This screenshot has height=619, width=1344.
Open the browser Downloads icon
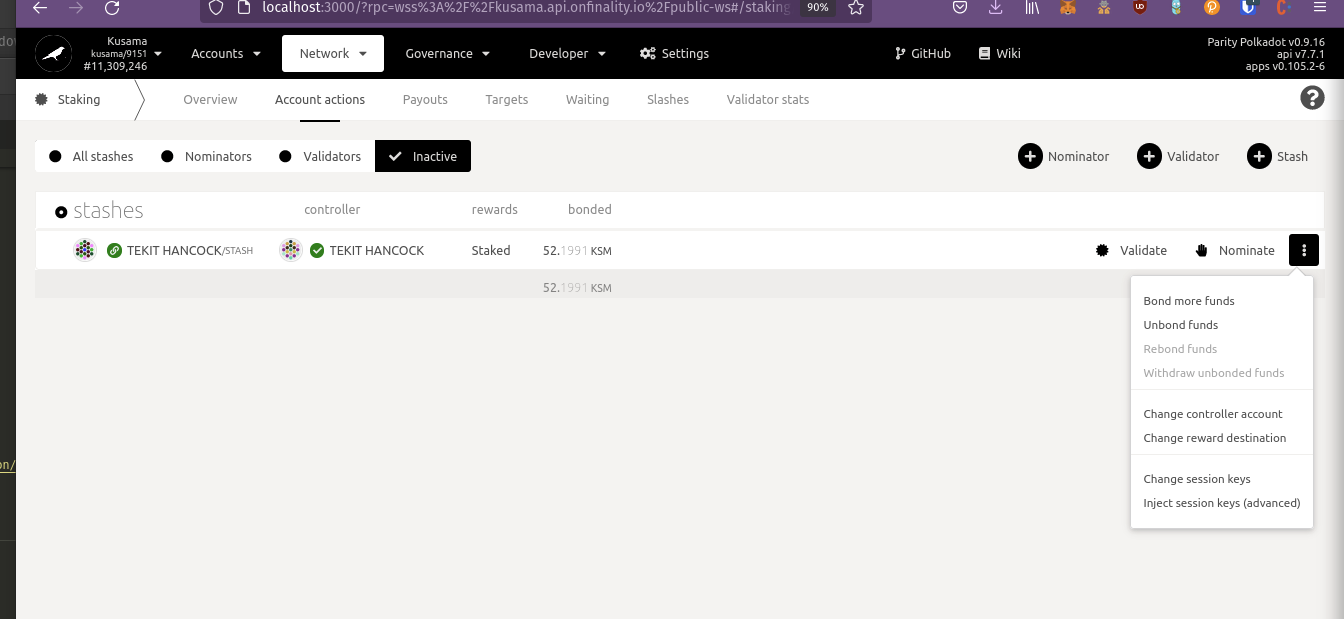[995, 8]
